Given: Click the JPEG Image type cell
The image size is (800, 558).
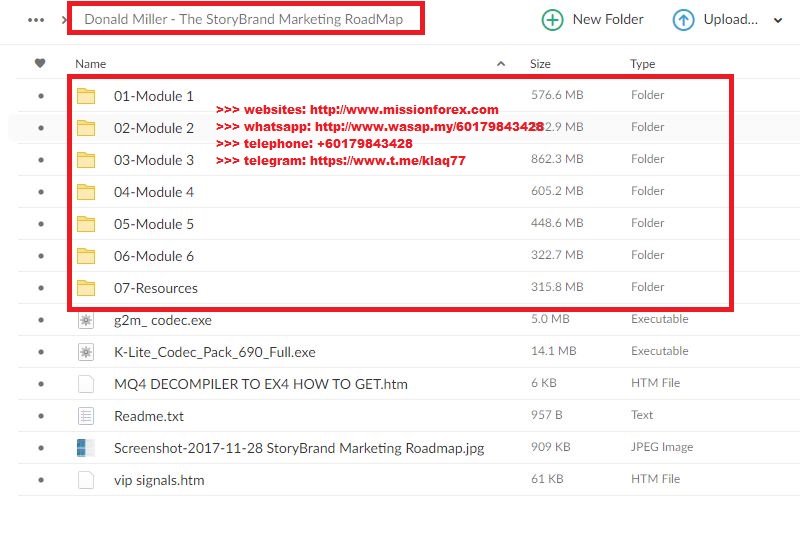Looking at the screenshot, I should pyautogui.click(x=662, y=447).
